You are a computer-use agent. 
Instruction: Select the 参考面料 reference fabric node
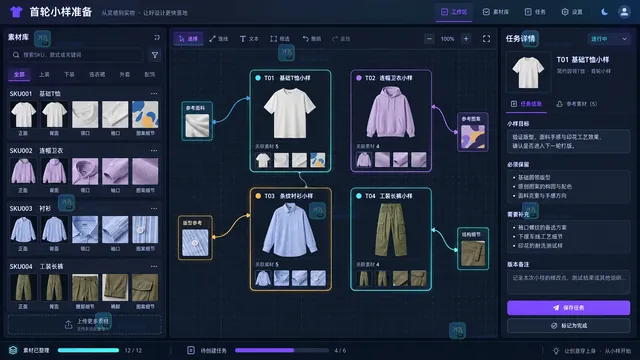(x=197, y=121)
